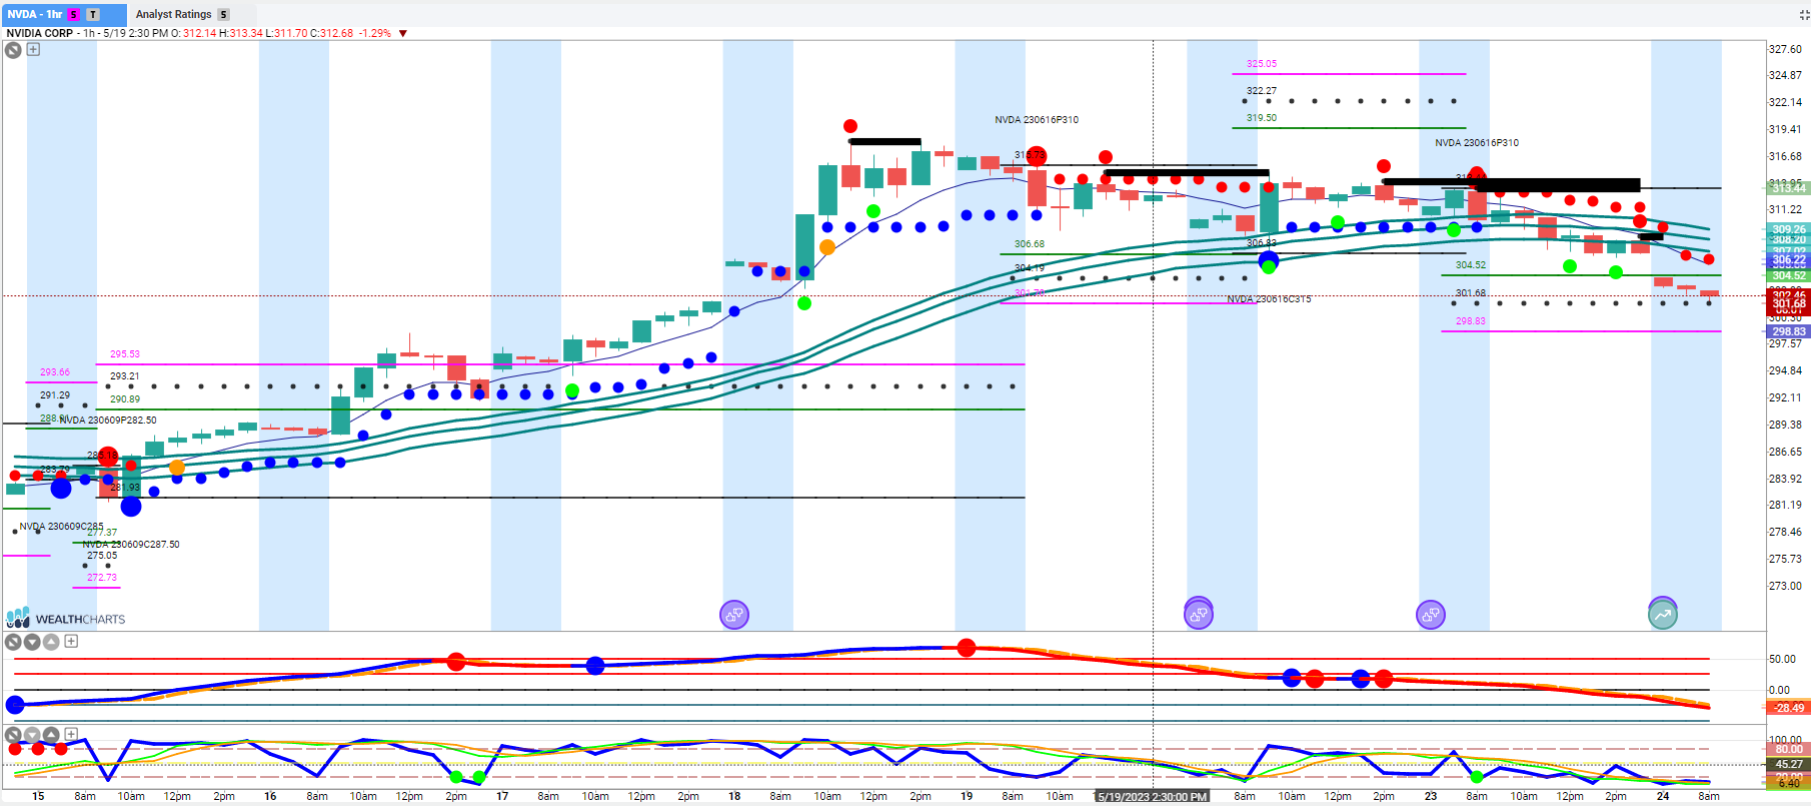This screenshot has height=806, width=1811.
Task: Click the 50.00 oscillator axis label
Action: (x=1782, y=659)
